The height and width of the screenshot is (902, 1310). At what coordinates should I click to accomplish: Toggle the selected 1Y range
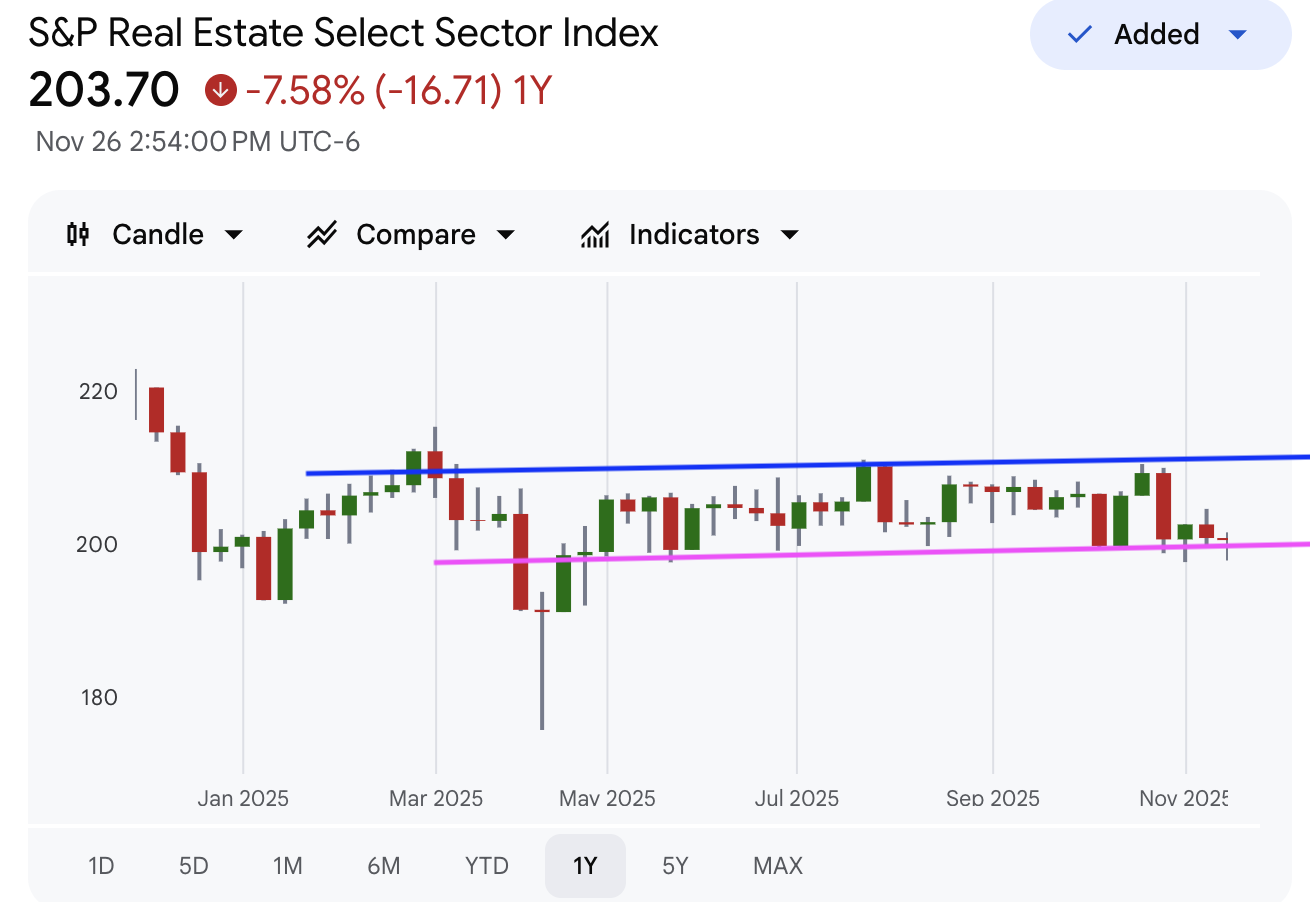(585, 865)
